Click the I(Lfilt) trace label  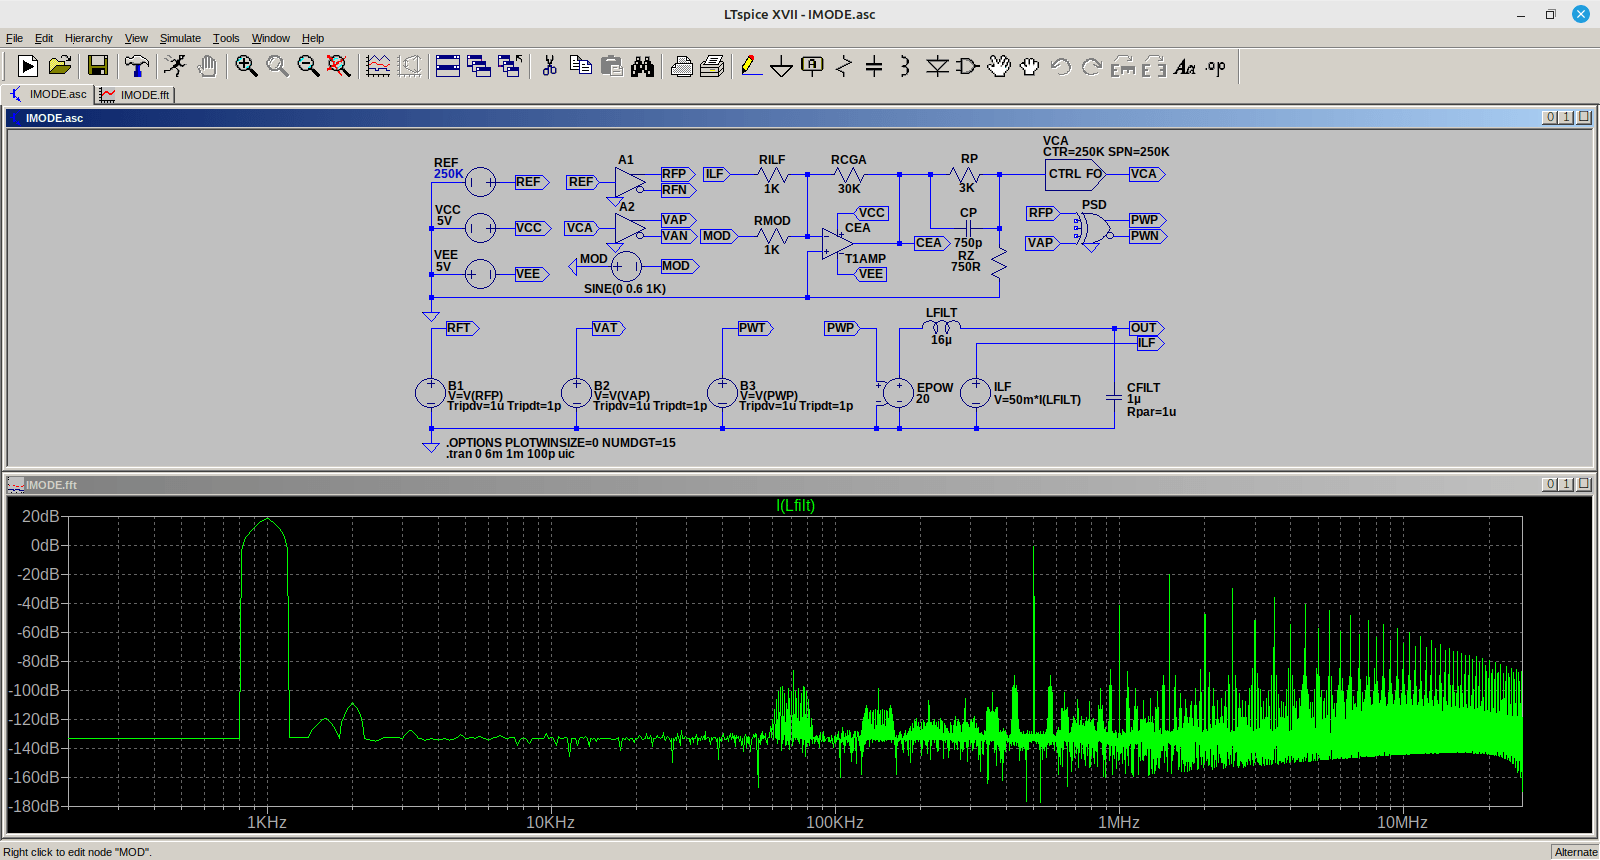(x=795, y=506)
